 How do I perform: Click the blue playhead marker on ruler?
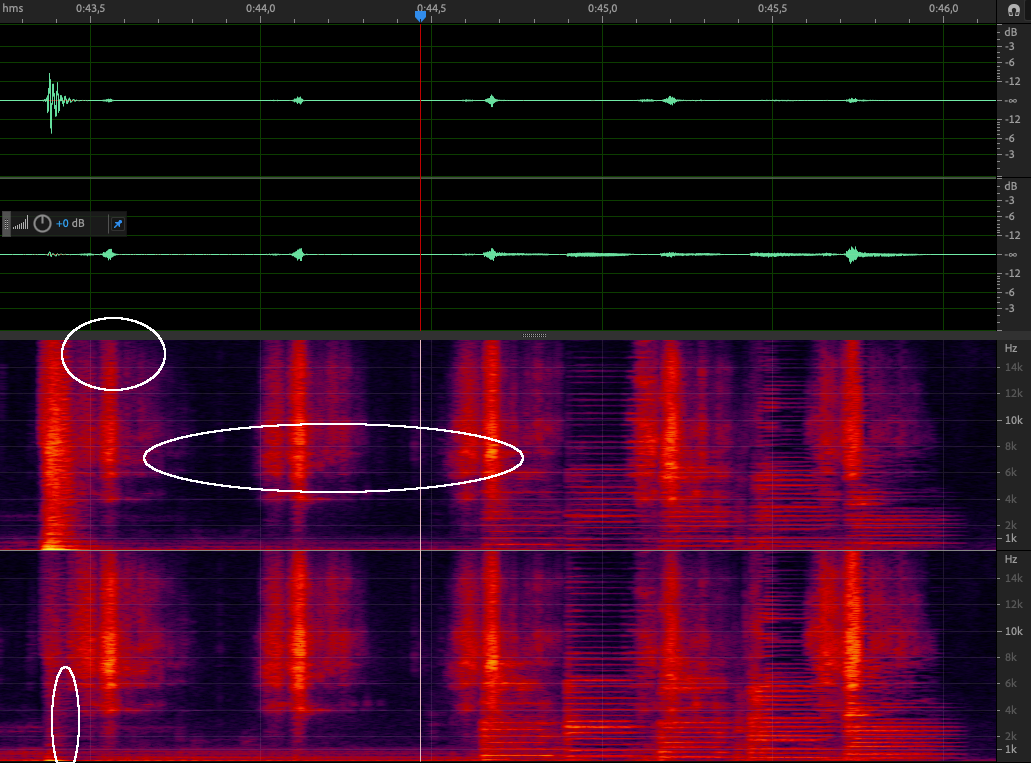click(420, 14)
